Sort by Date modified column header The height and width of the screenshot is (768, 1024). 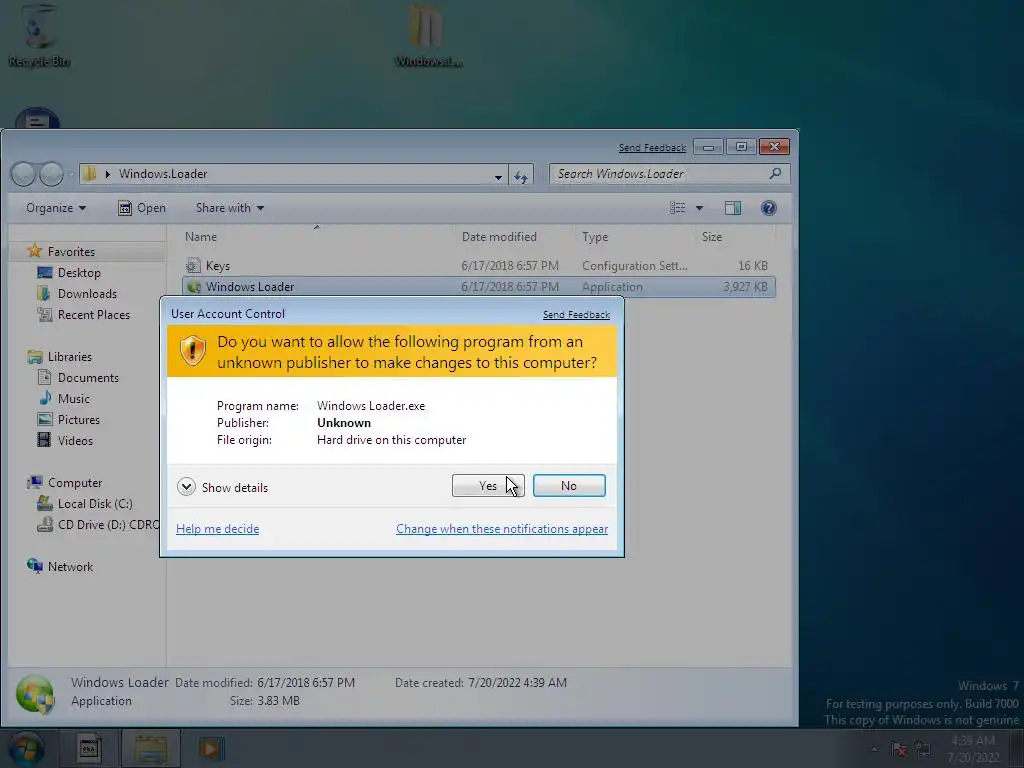coord(499,236)
